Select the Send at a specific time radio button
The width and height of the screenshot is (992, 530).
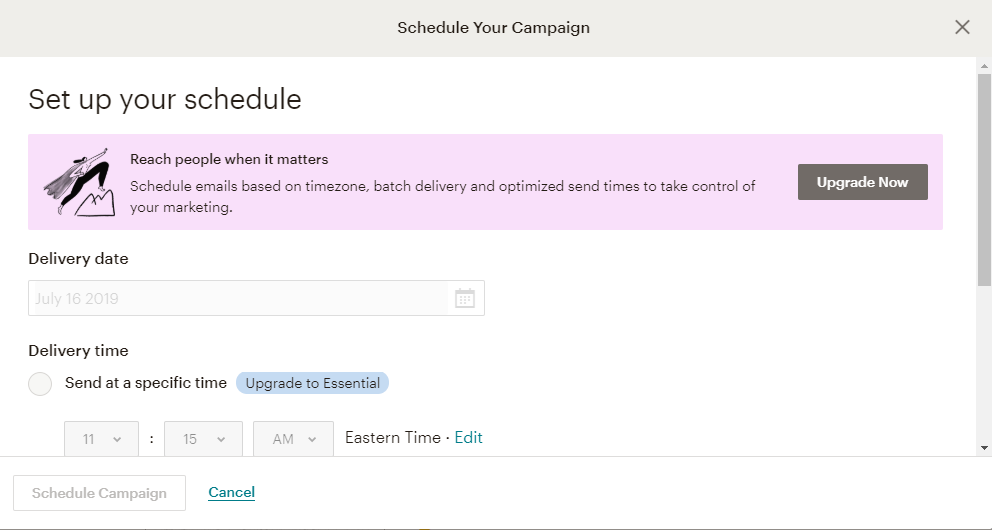(x=40, y=383)
